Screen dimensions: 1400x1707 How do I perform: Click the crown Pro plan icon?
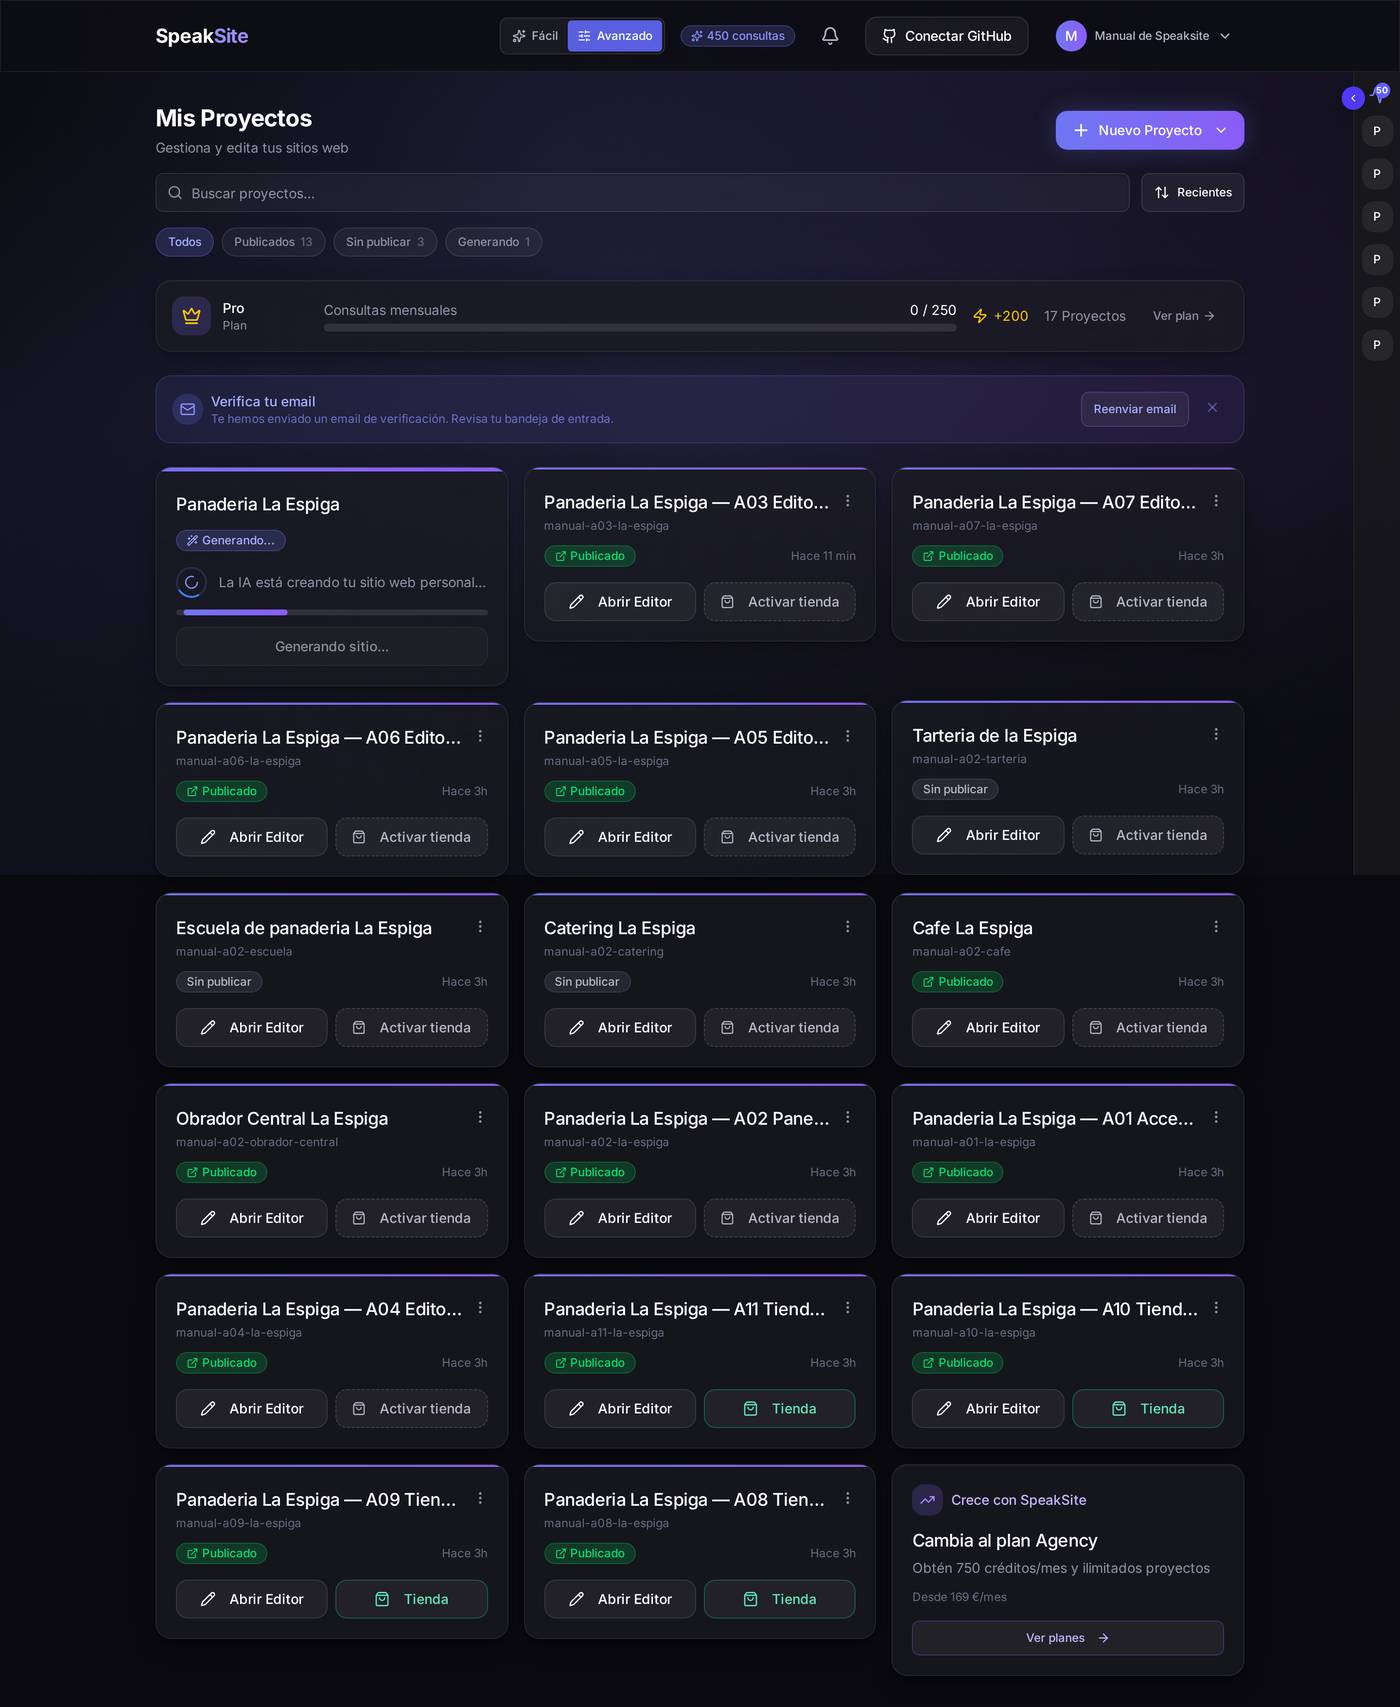click(191, 316)
